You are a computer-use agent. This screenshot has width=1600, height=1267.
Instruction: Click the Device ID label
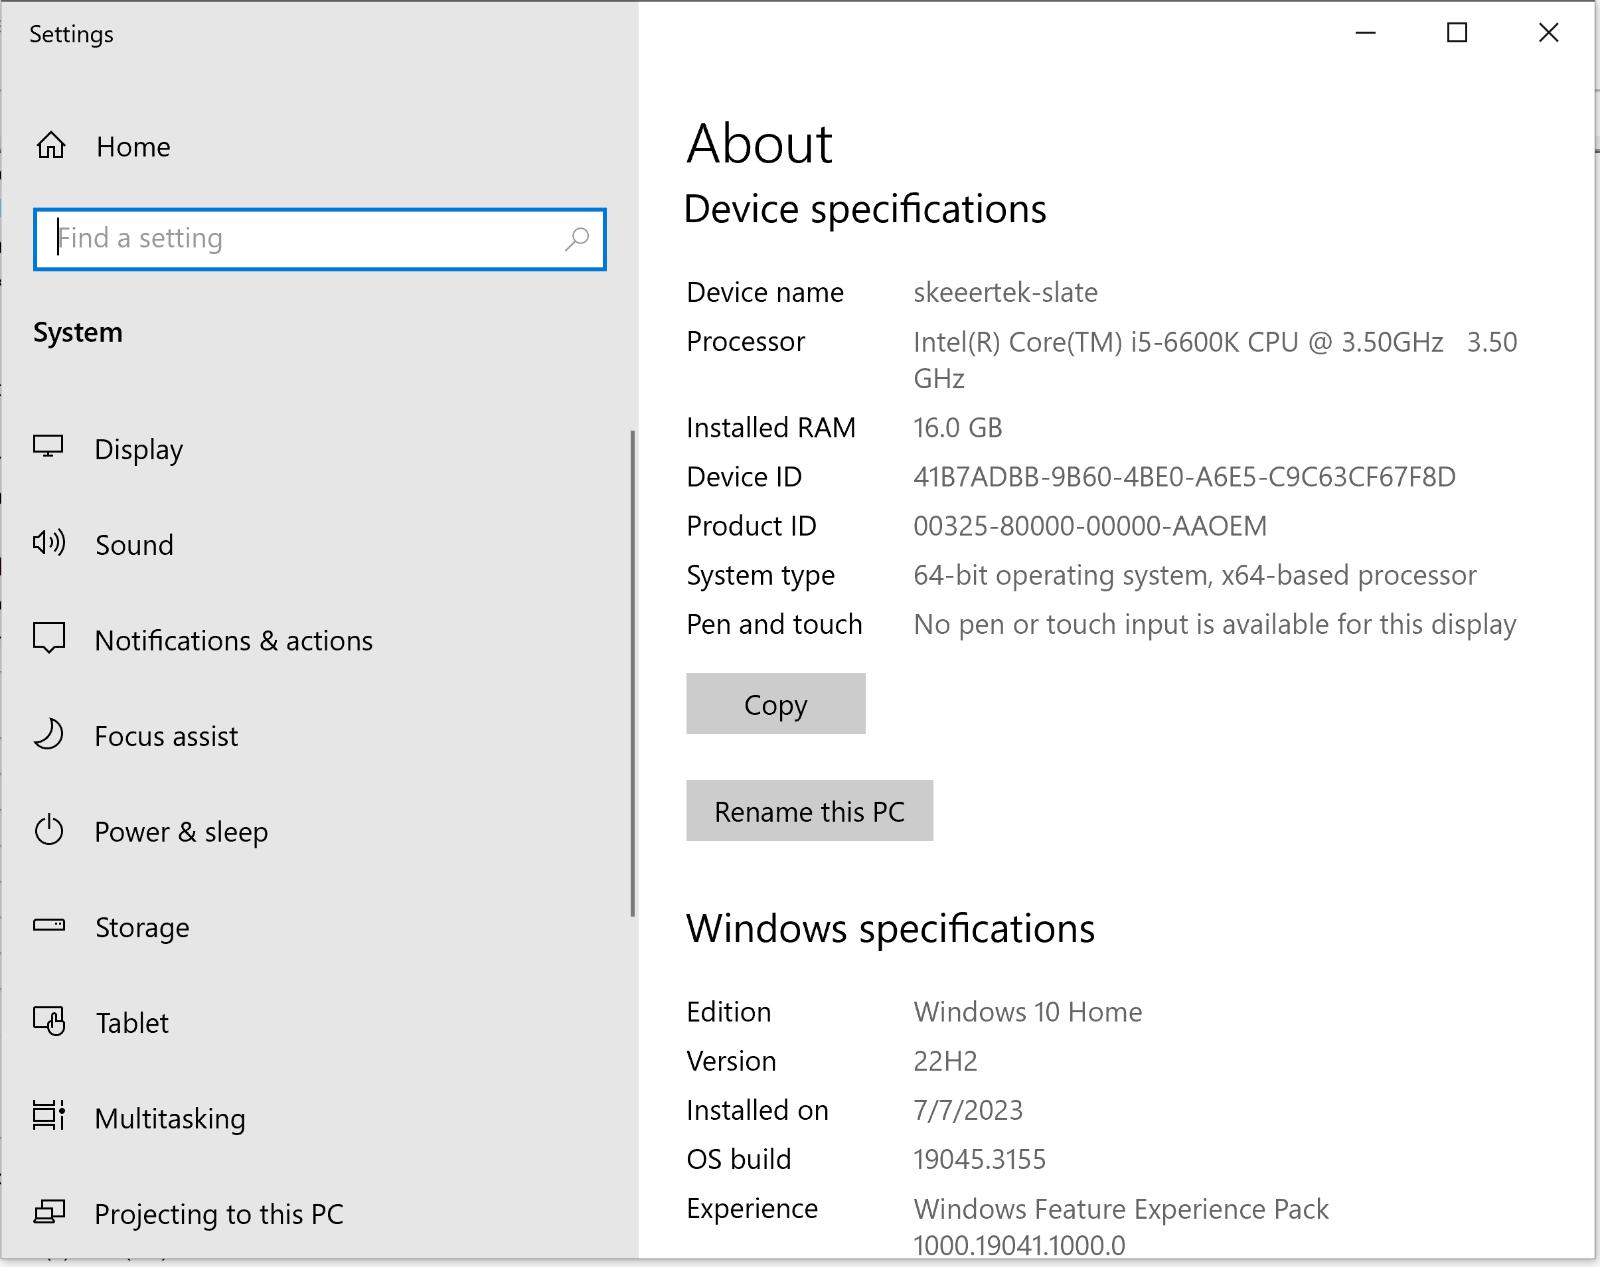(744, 477)
